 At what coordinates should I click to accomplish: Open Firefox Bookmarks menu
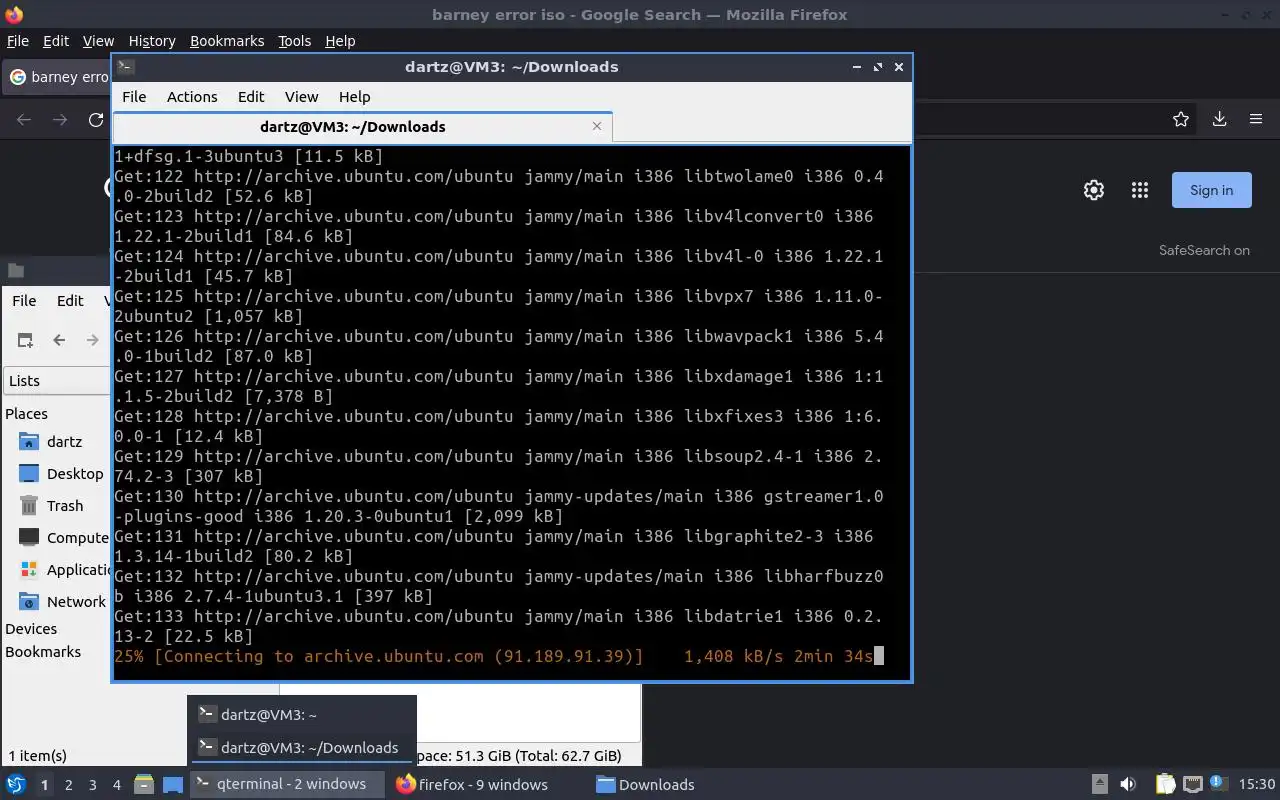coord(227,41)
